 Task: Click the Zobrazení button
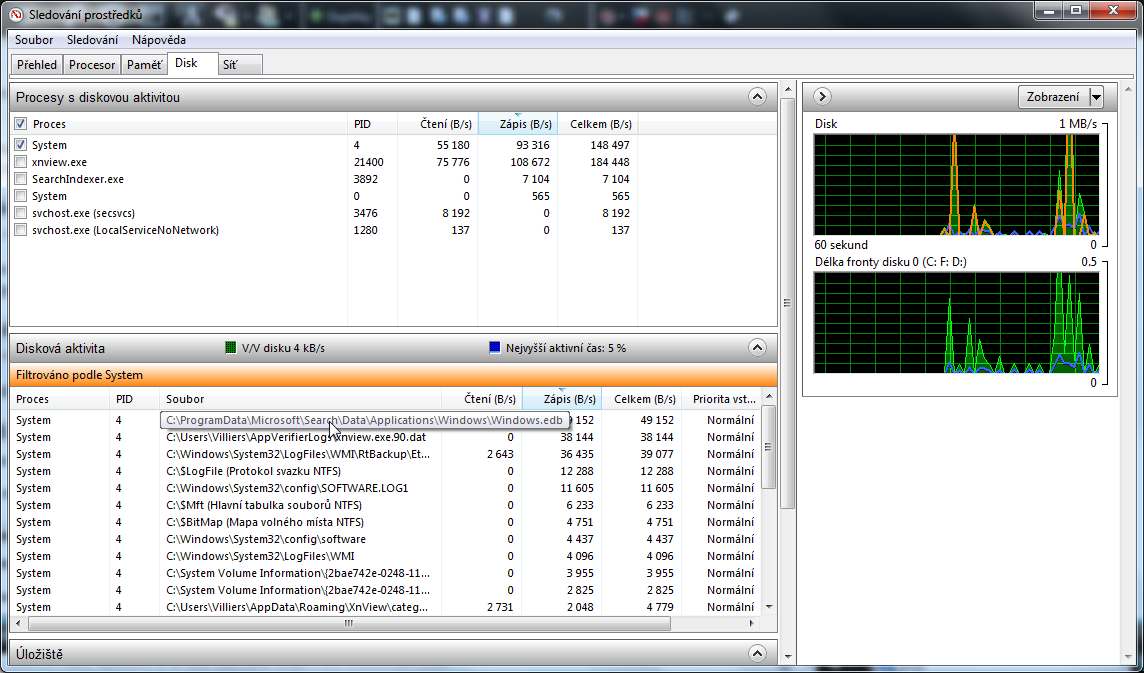pyautogui.click(x=1053, y=97)
